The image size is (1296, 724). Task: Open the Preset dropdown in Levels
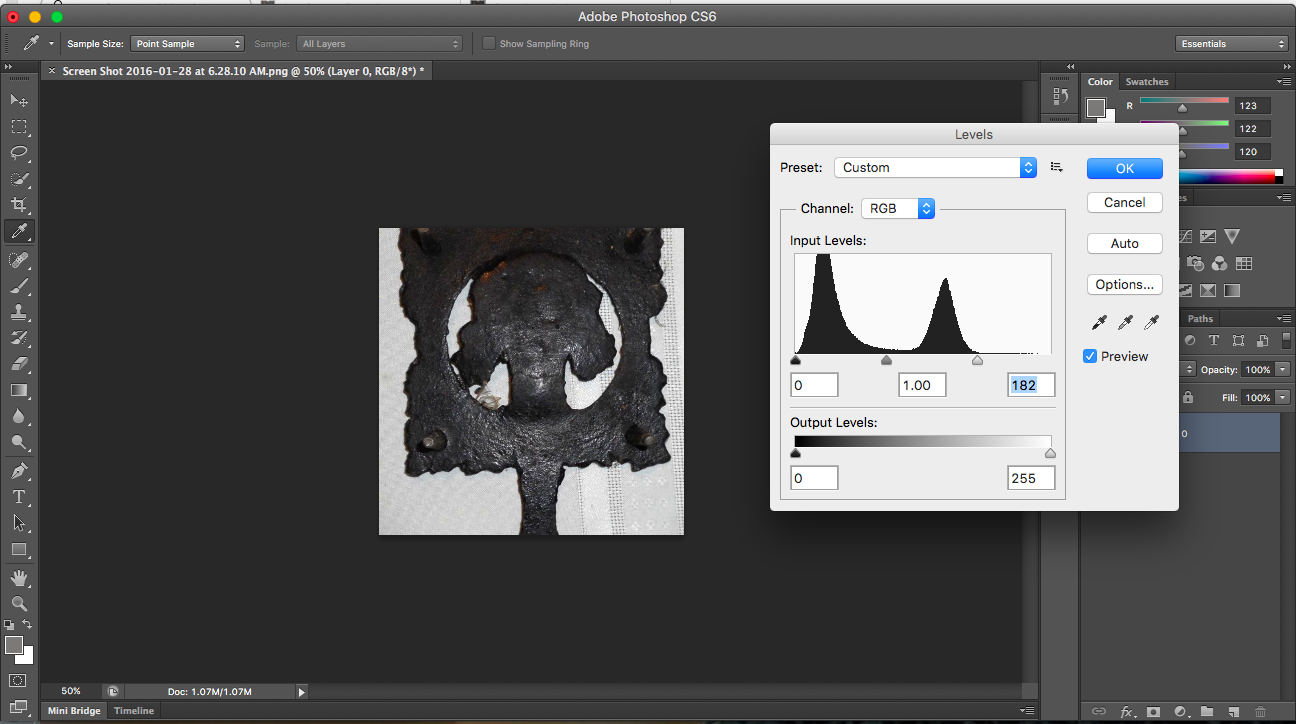point(935,168)
